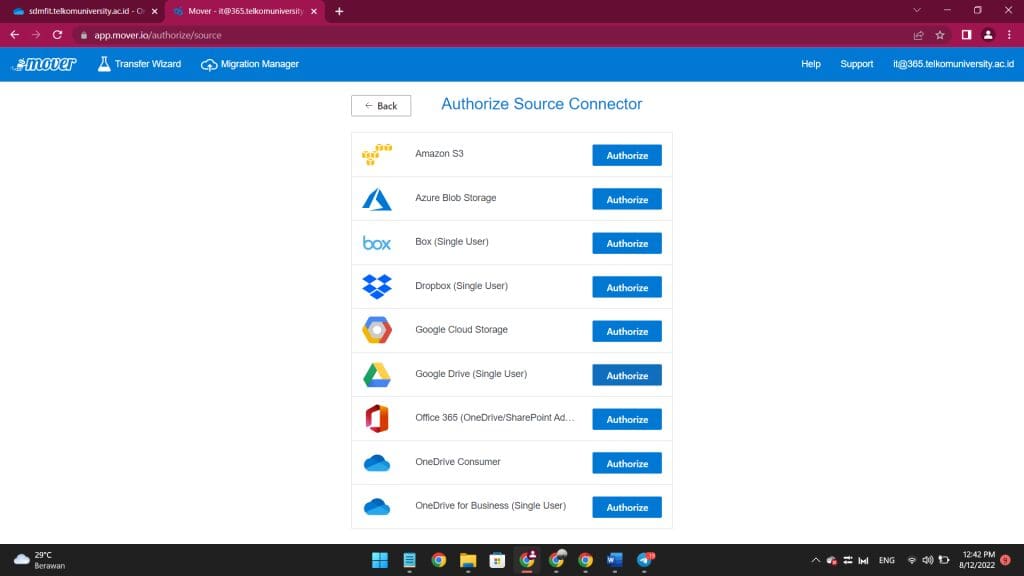Authorize the Google Cloud Storage connector

pos(627,331)
